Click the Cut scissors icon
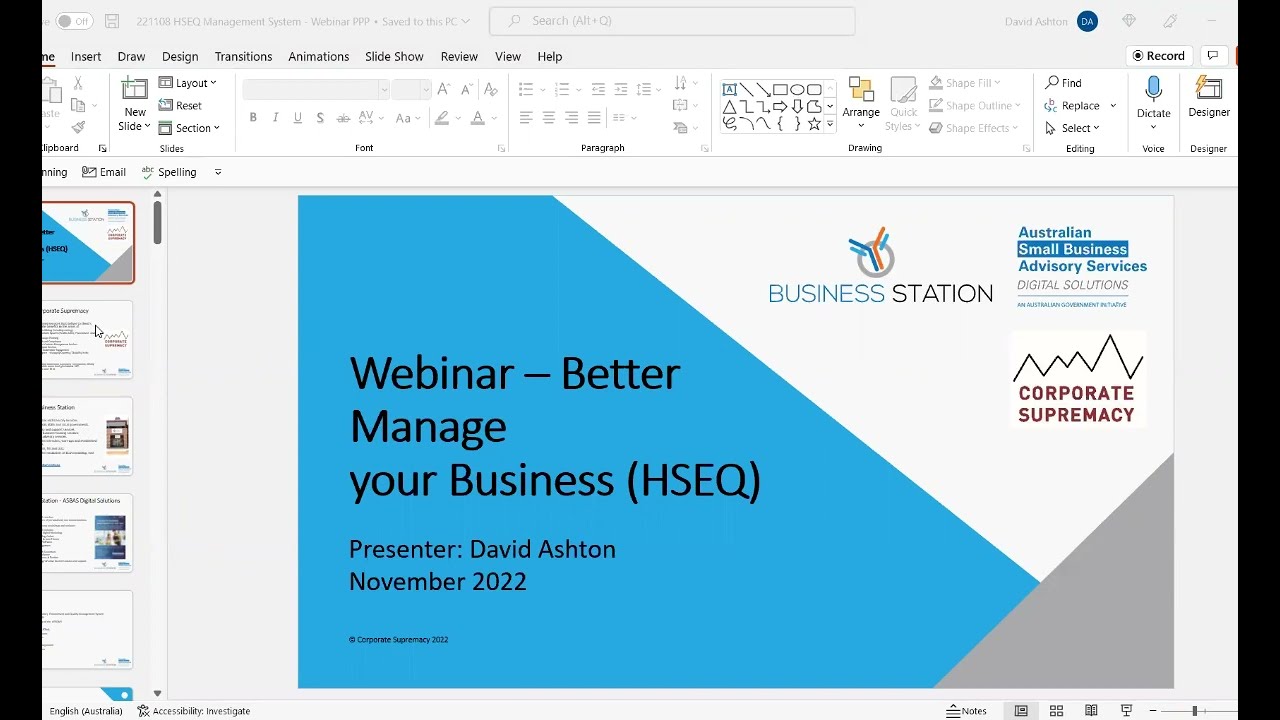Screen dimensions: 1280x720 [78, 84]
